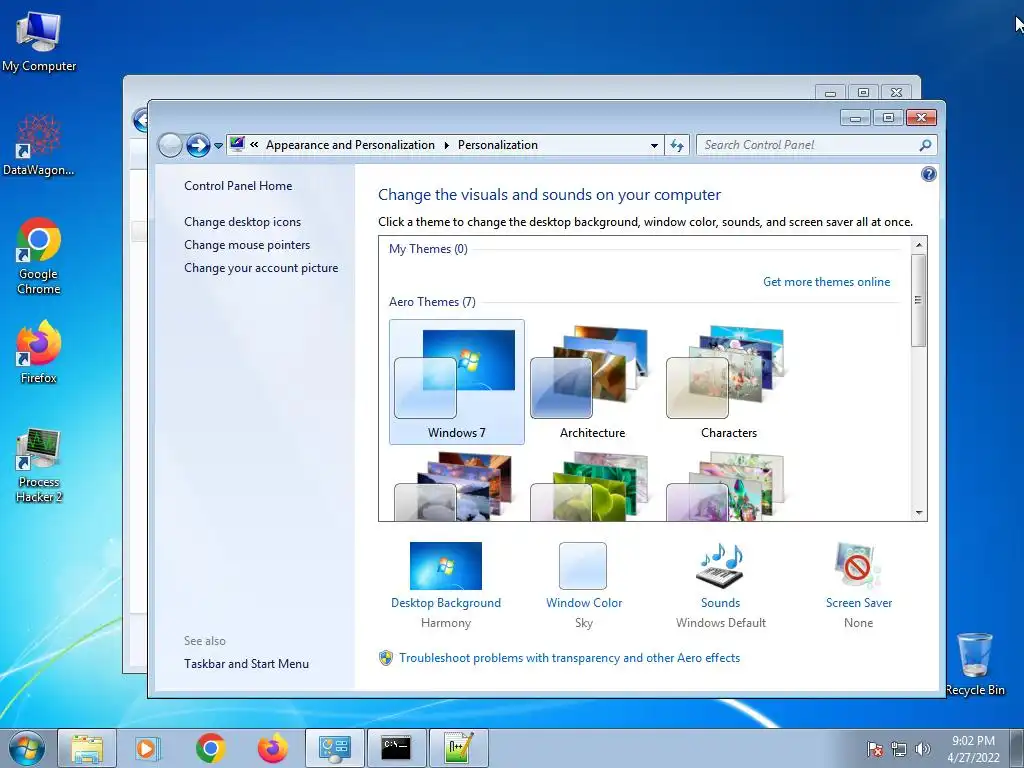Select the Characters theme
The height and width of the screenshot is (768, 1024).
(728, 382)
